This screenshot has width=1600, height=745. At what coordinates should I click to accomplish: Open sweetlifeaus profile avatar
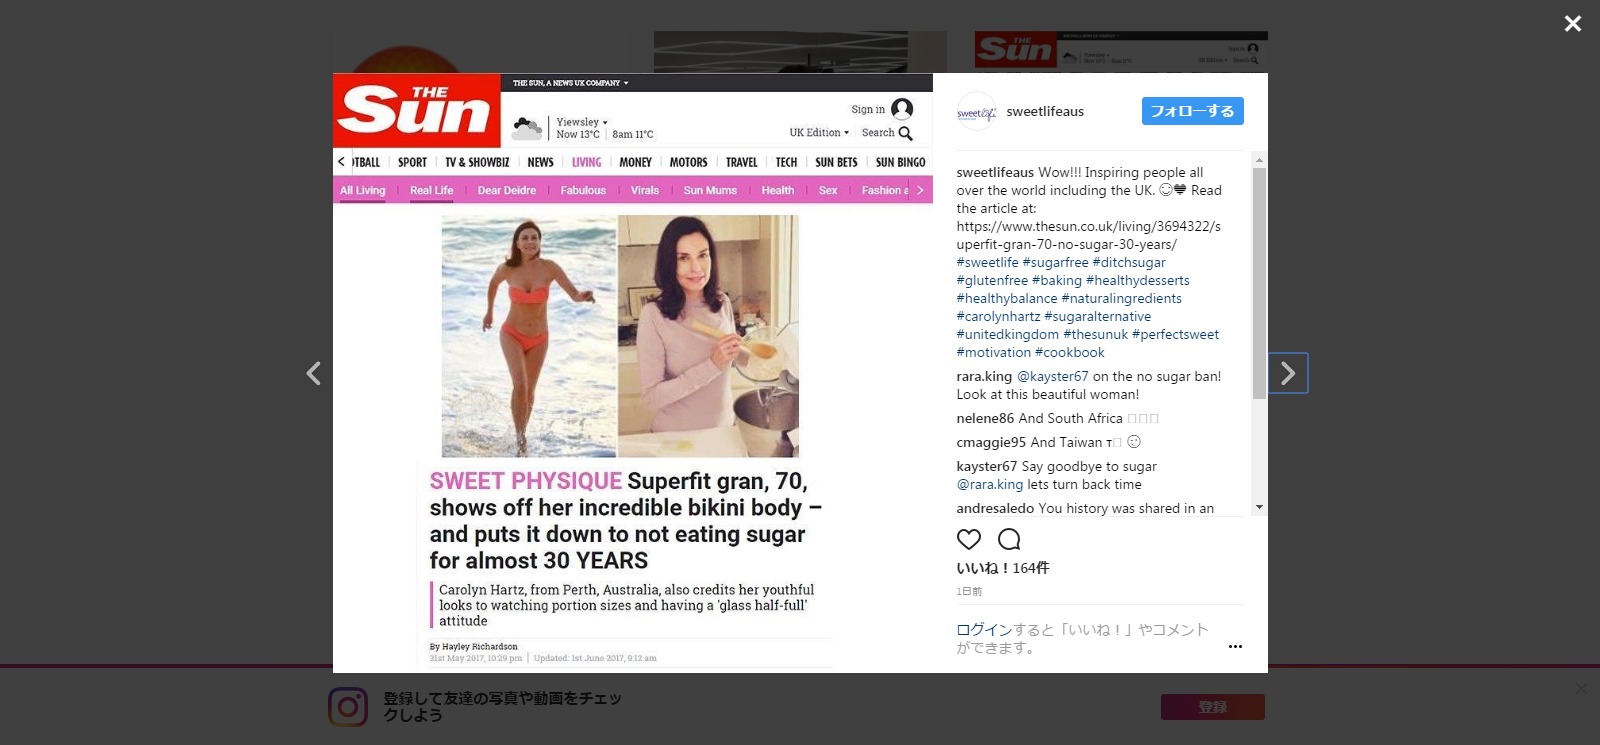(976, 111)
